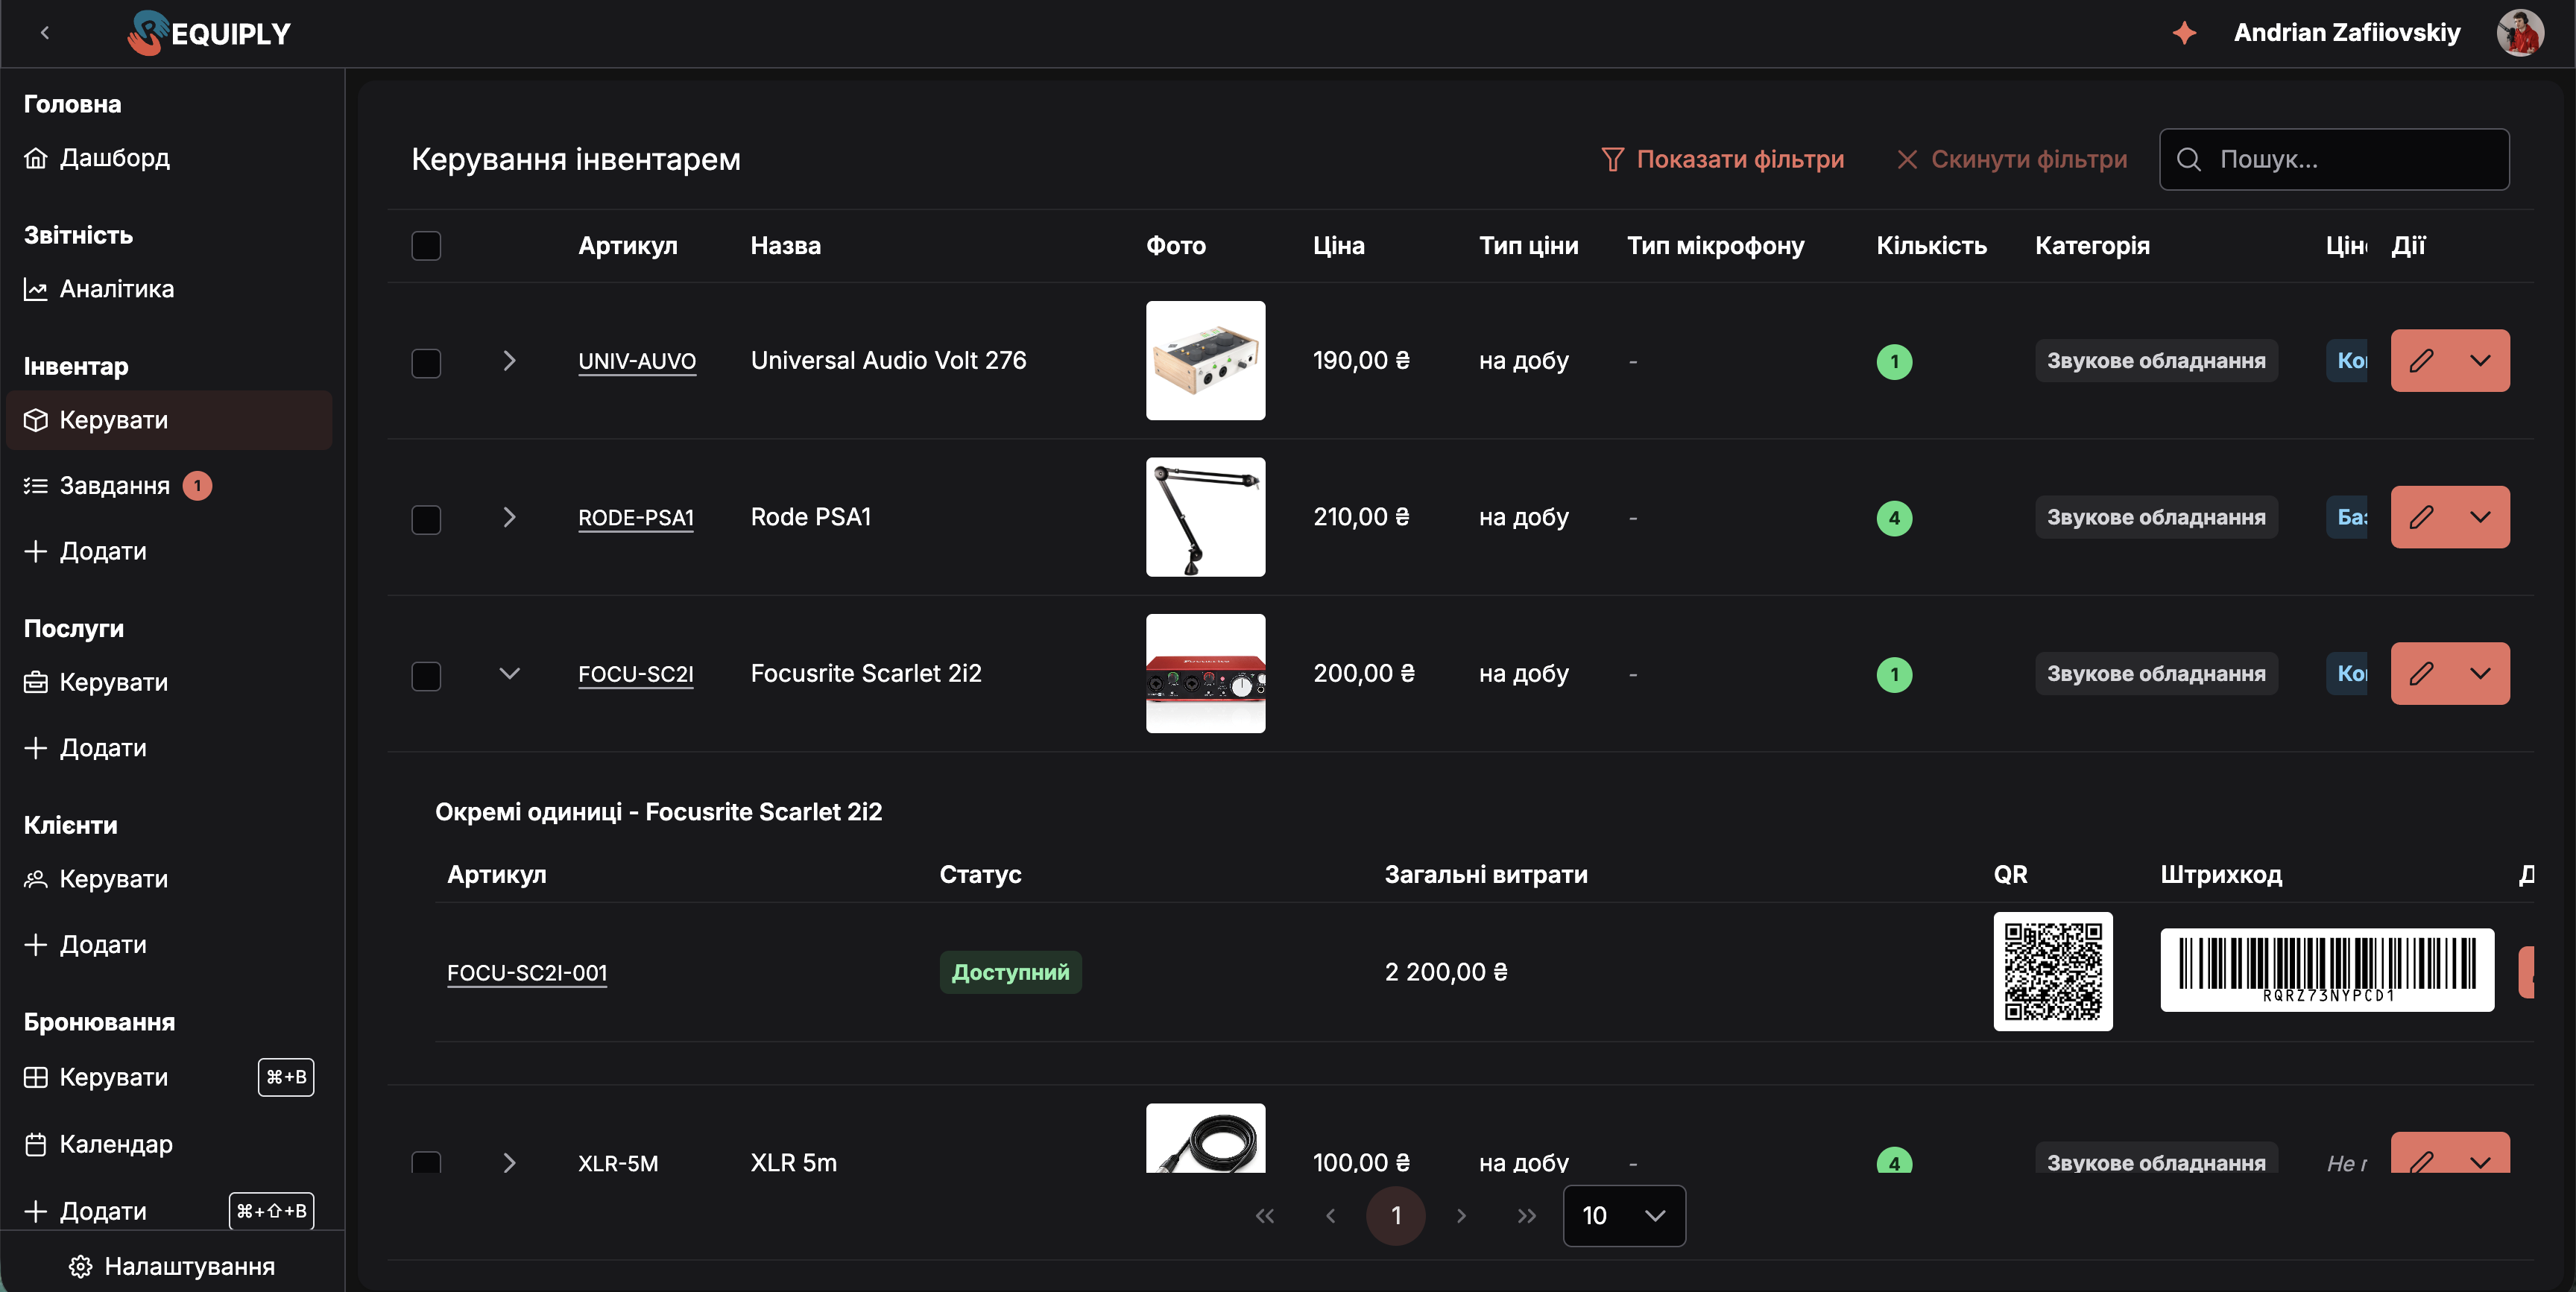Click the Ціна column header
The height and width of the screenshot is (1292, 2576).
click(1338, 246)
